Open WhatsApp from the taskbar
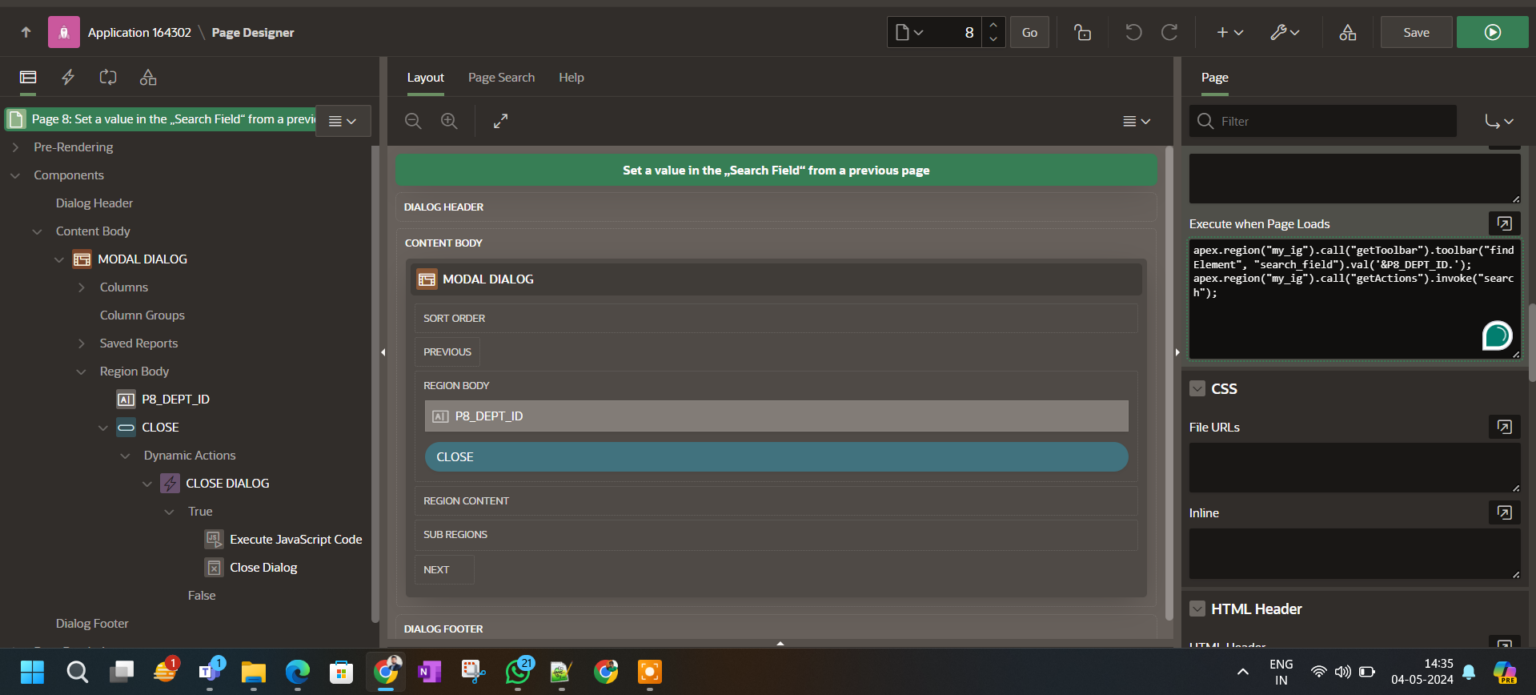The width and height of the screenshot is (1536, 695). 519,672
